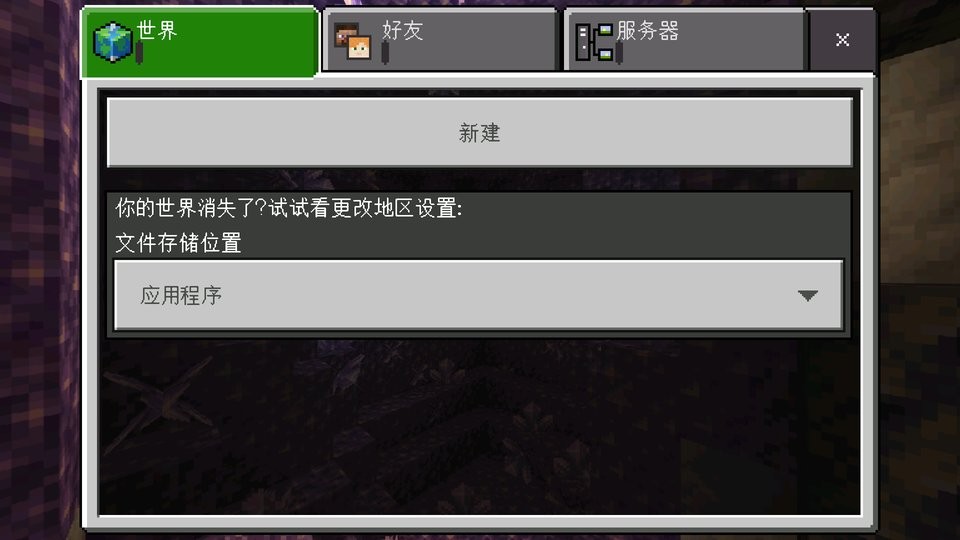Open the 文件存储位置 dropdown

click(x=479, y=295)
